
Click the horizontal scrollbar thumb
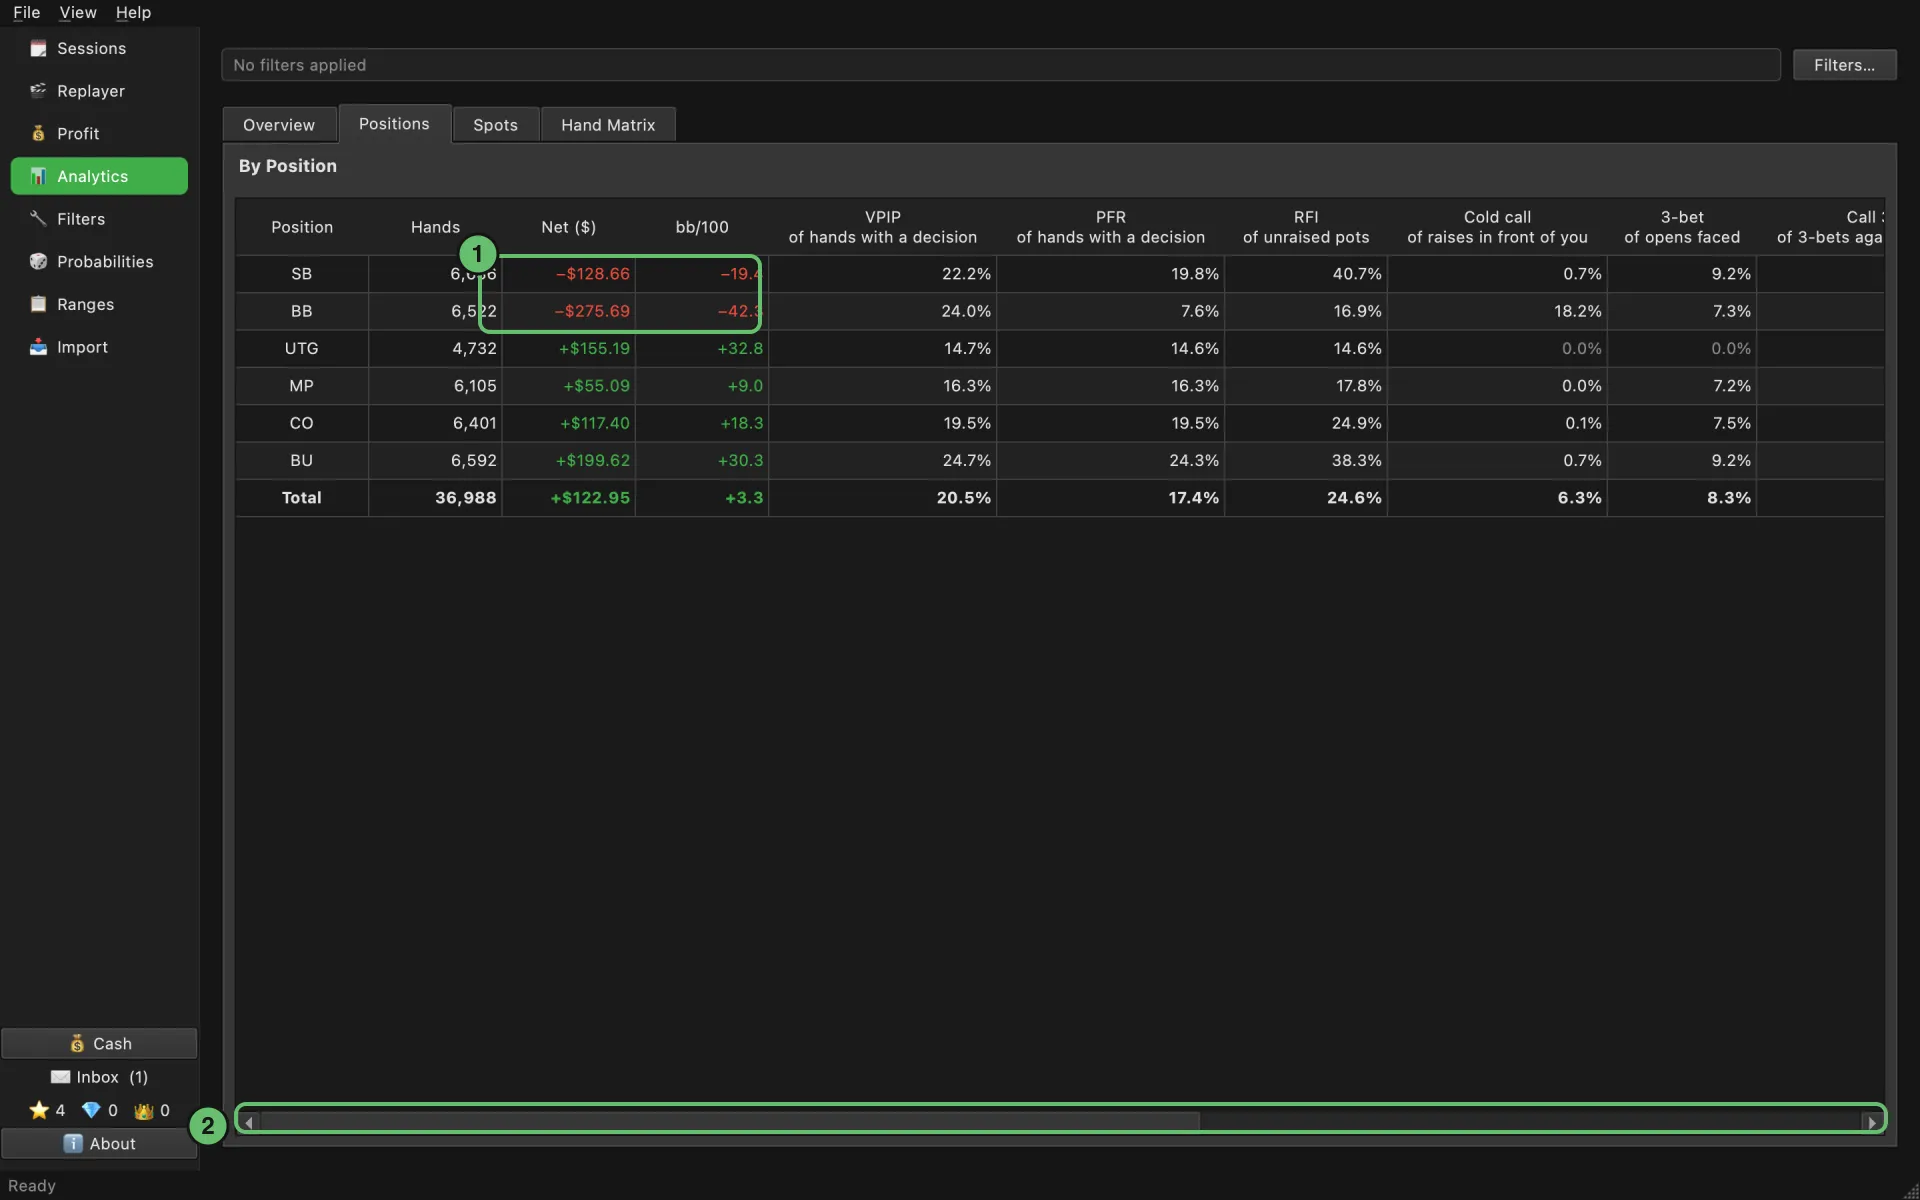coord(730,1121)
